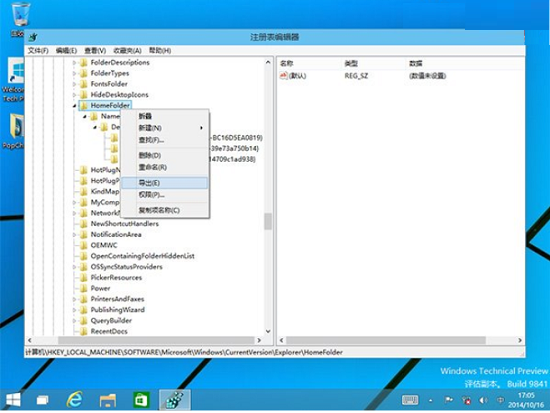Open the 收藏夹(A) menu
Viewport: 550px width, 413px height.
(x=127, y=51)
